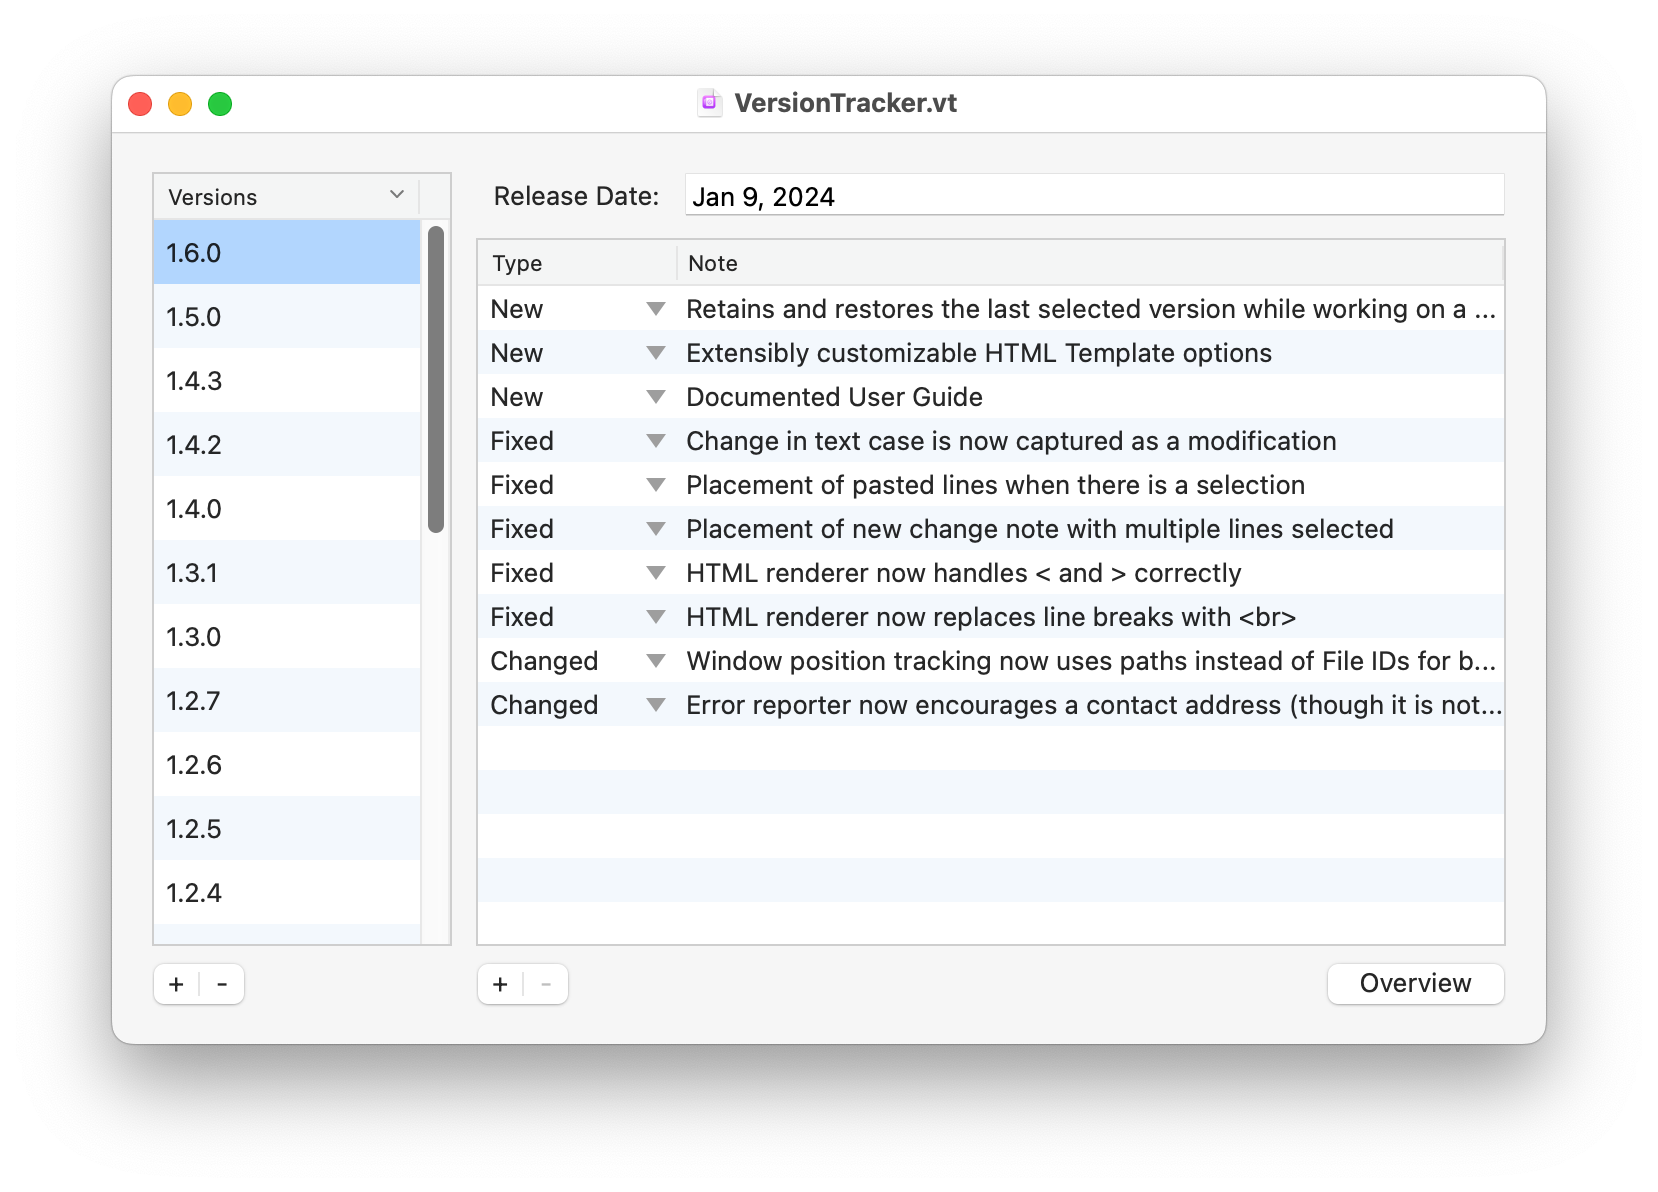Select version 1.5.0 from the list

point(286,316)
